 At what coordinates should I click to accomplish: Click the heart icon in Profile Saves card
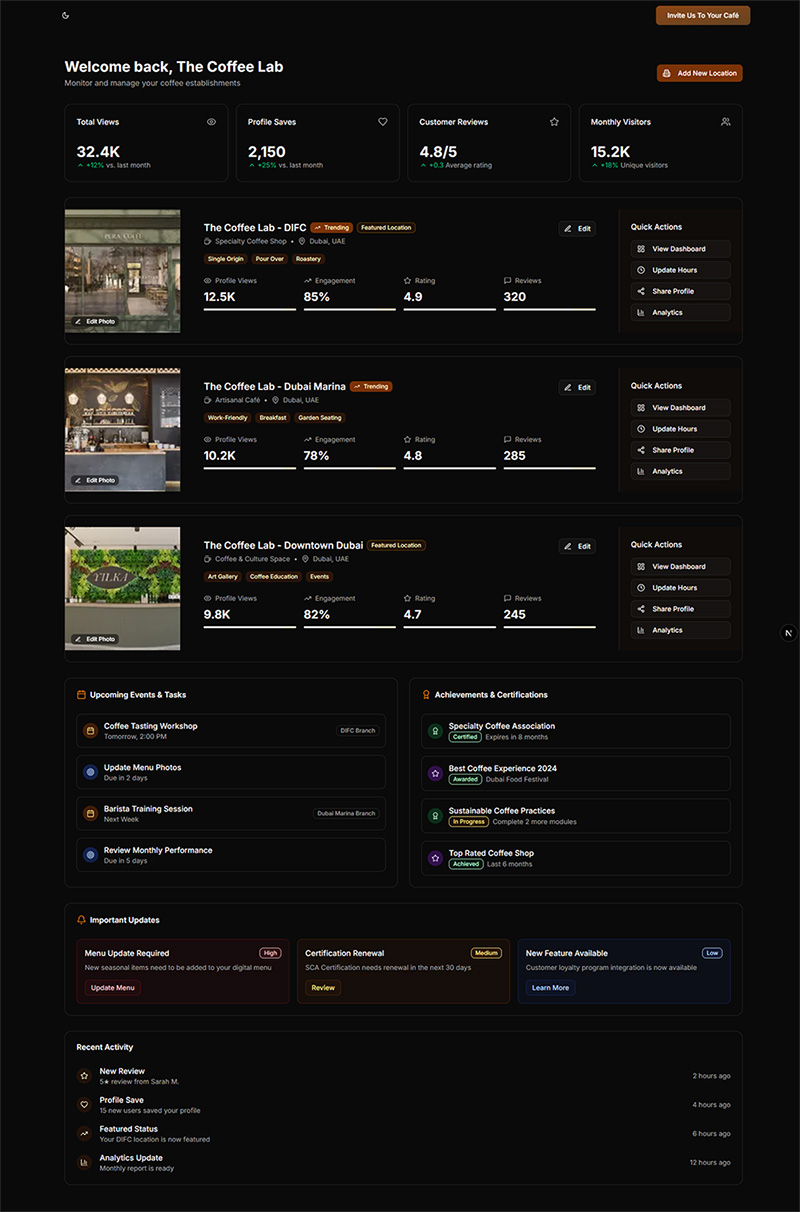[383, 122]
